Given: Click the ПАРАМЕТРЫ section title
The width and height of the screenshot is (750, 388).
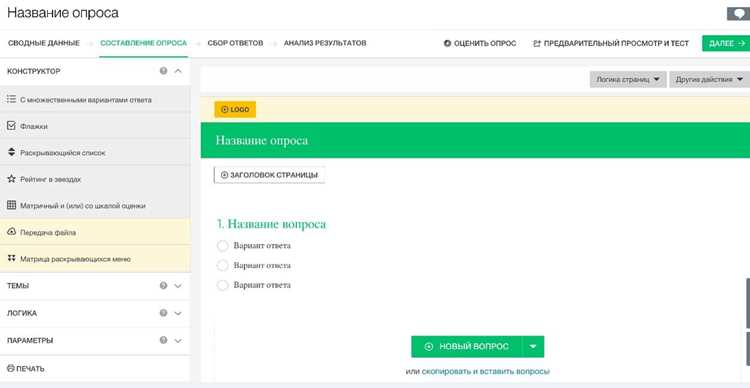Looking at the screenshot, I should tap(30, 341).
